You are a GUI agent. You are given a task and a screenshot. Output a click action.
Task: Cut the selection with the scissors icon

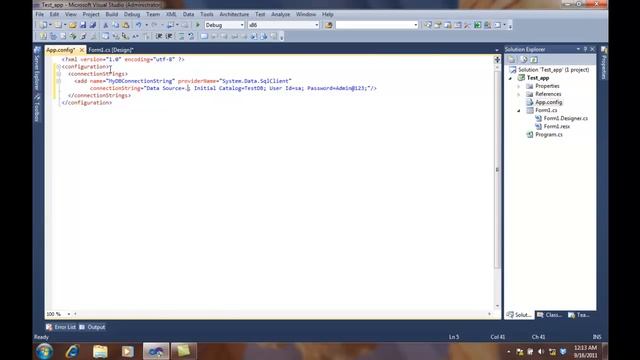click(105, 25)
